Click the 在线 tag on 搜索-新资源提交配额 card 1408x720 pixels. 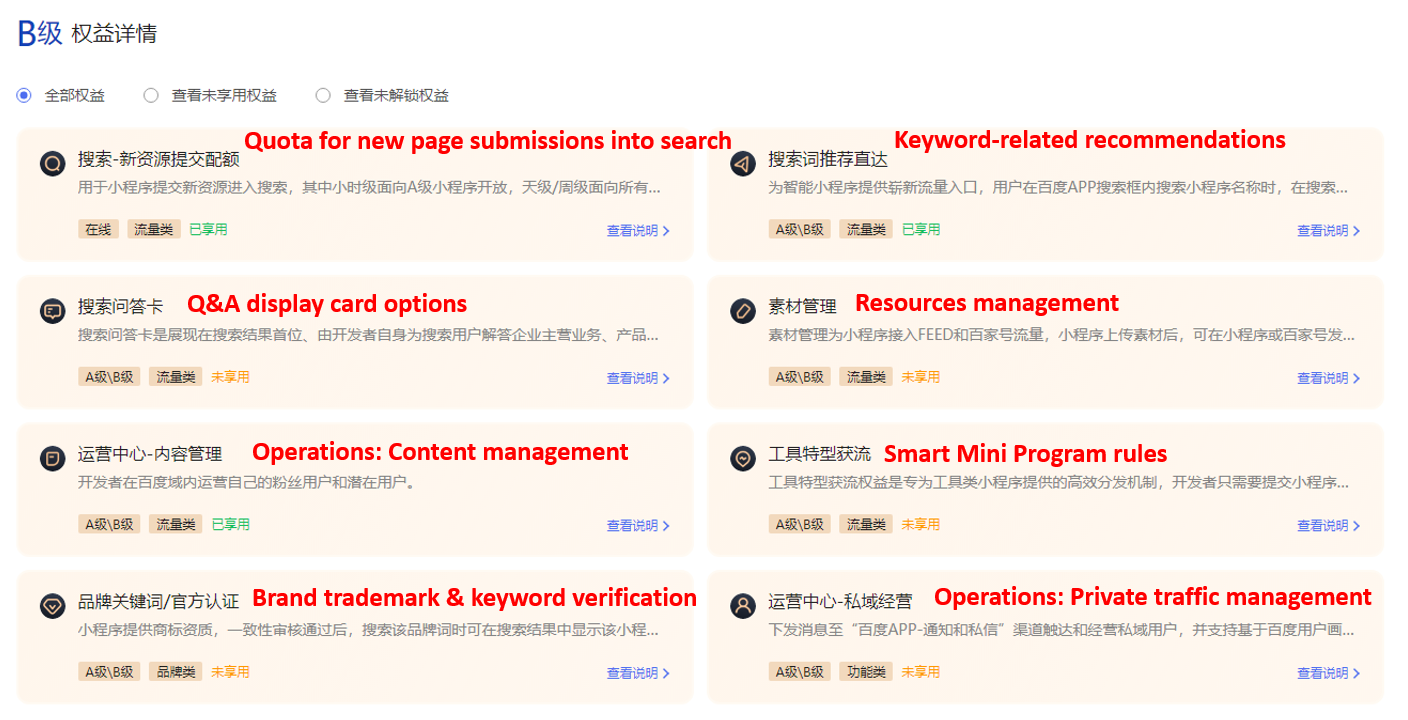pyautogui.click(x=98, y=229)
